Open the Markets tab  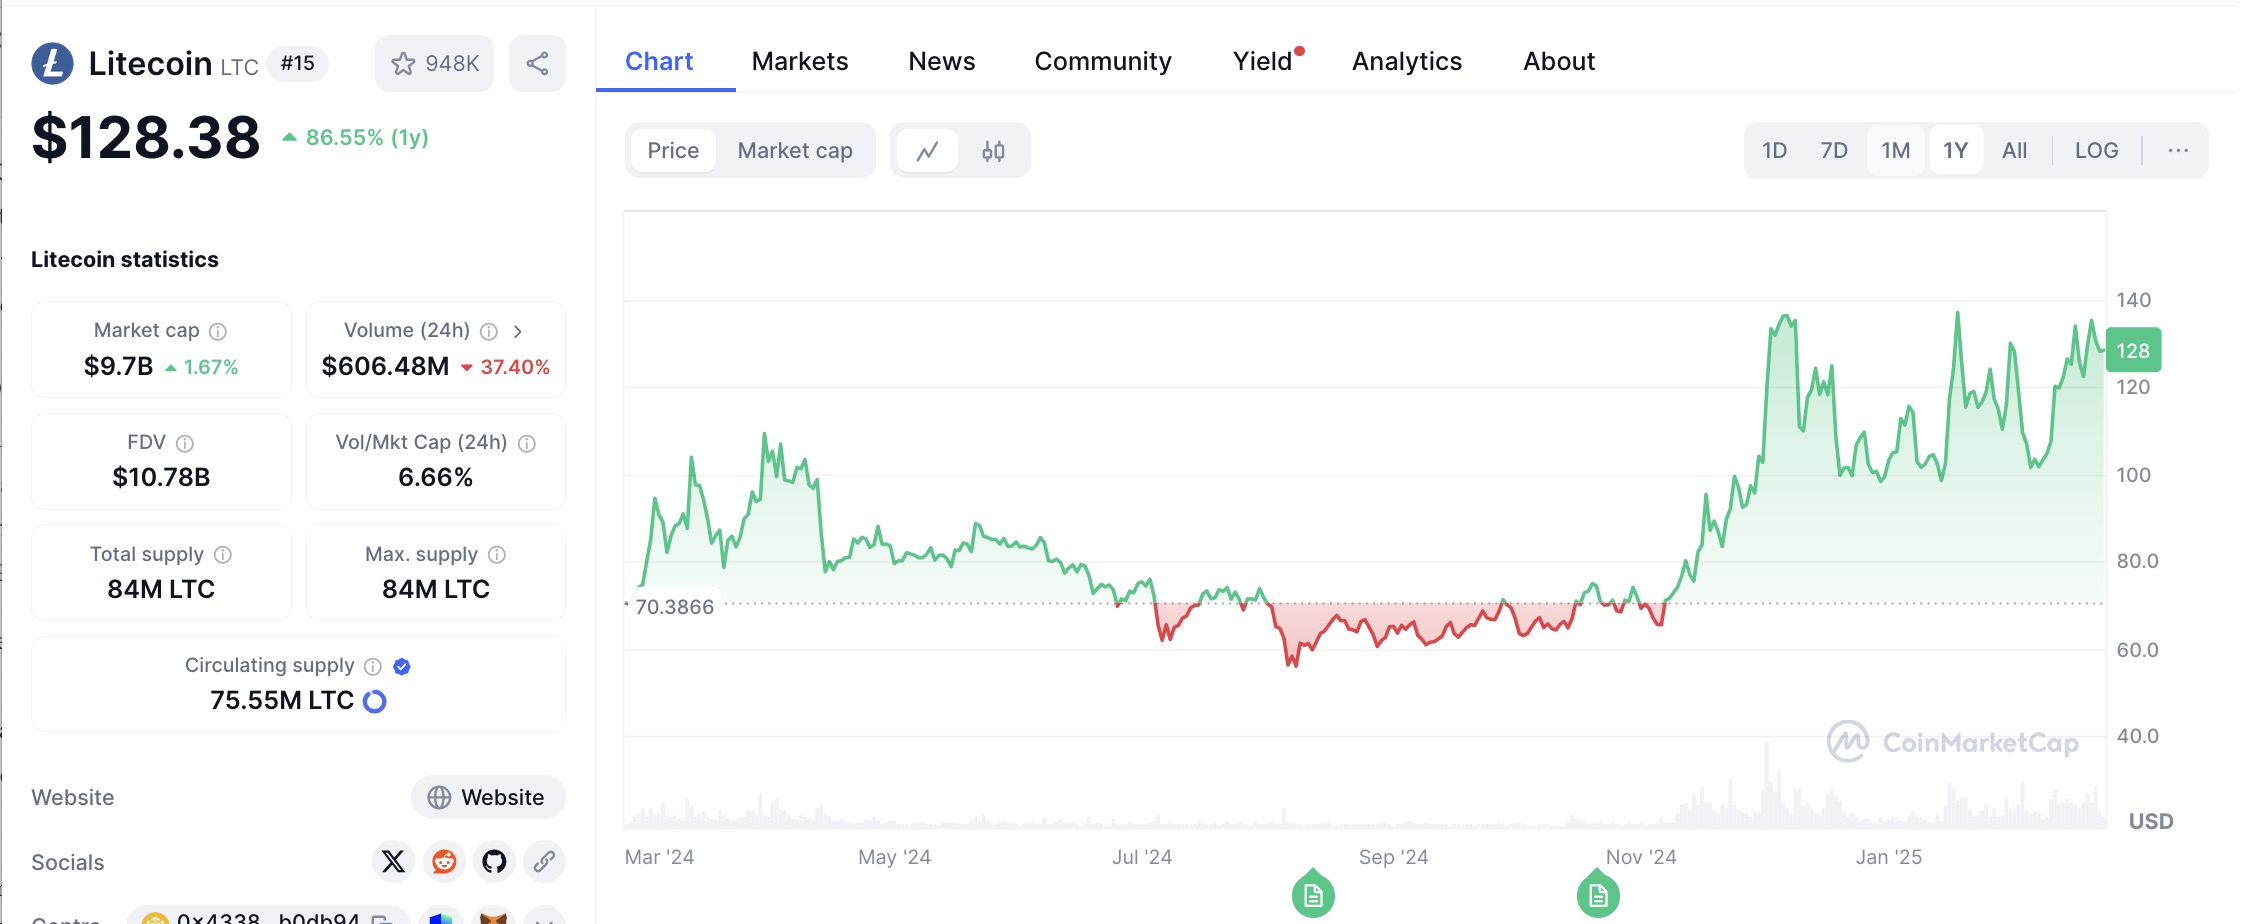[x=800, y=62]
